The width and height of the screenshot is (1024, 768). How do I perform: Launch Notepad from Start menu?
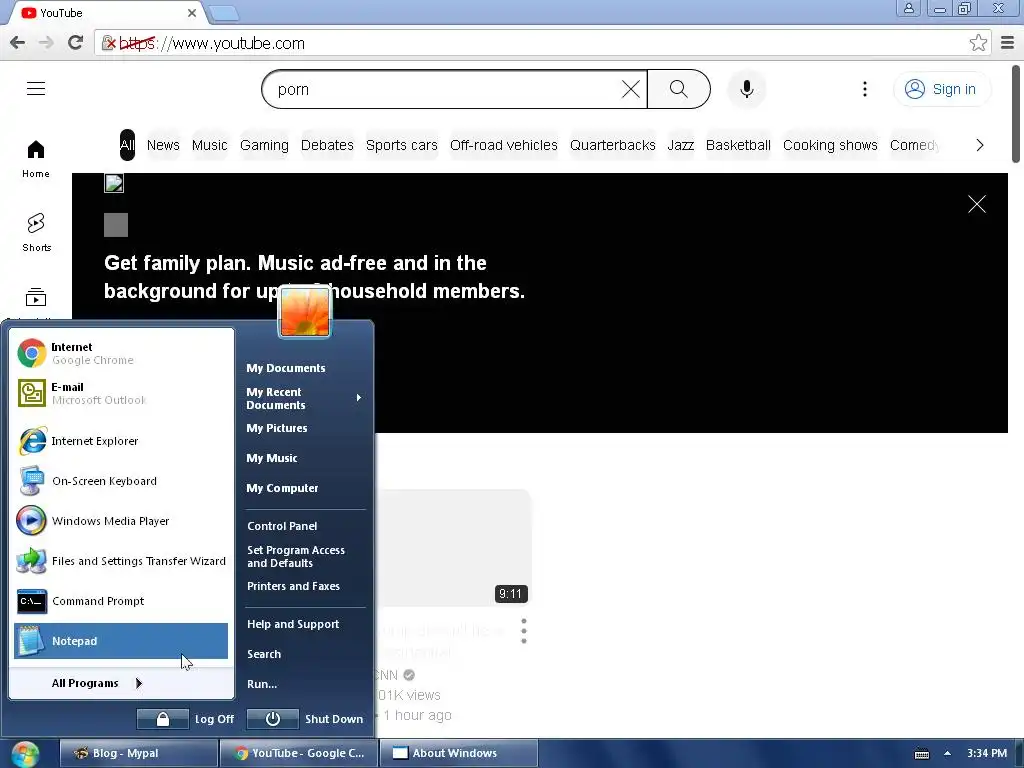(121, 641)
